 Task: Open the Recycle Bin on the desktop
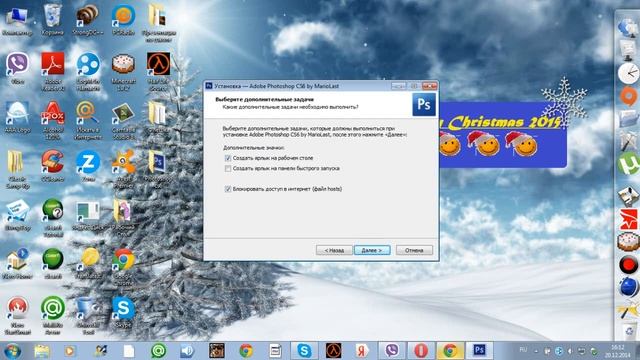coord(52,20)
